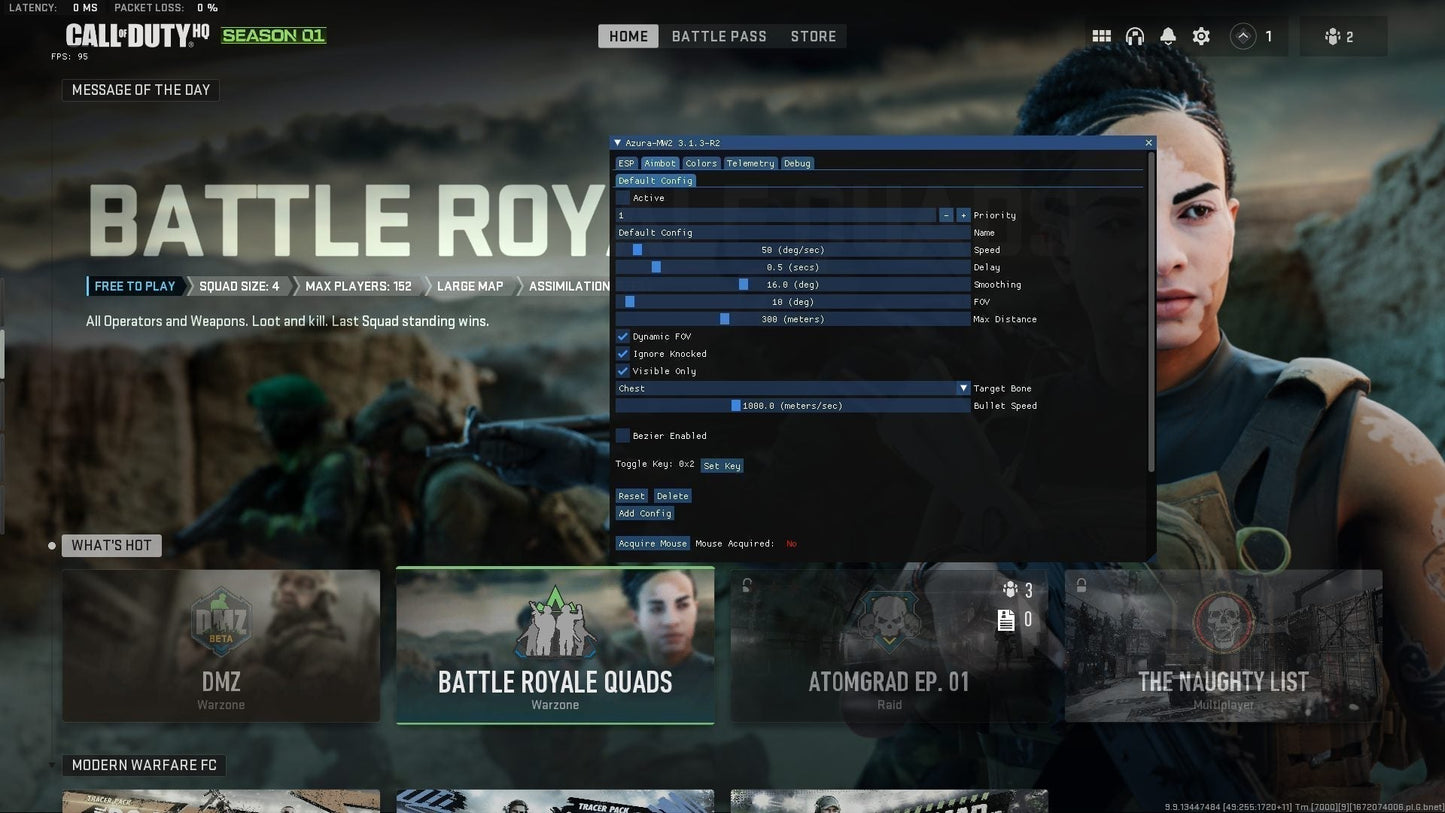Image resolution: width=1445 pixels, height=813 pixels.
Task: Click the player rank chevron icon
Action: pos(1242,36)
